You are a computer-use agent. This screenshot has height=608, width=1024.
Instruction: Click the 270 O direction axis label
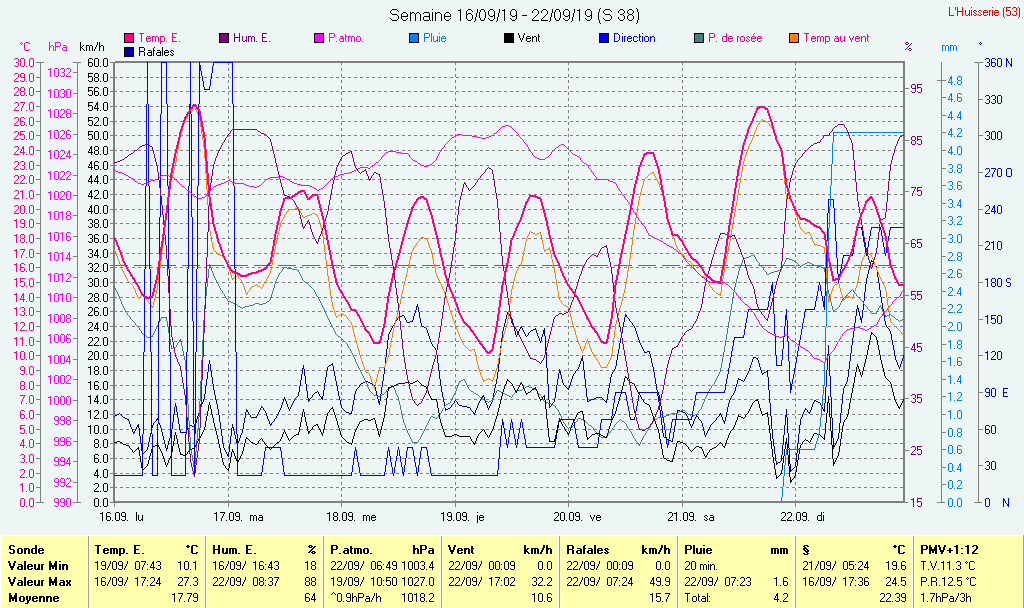pyautogui.click(x=999, y=173)
